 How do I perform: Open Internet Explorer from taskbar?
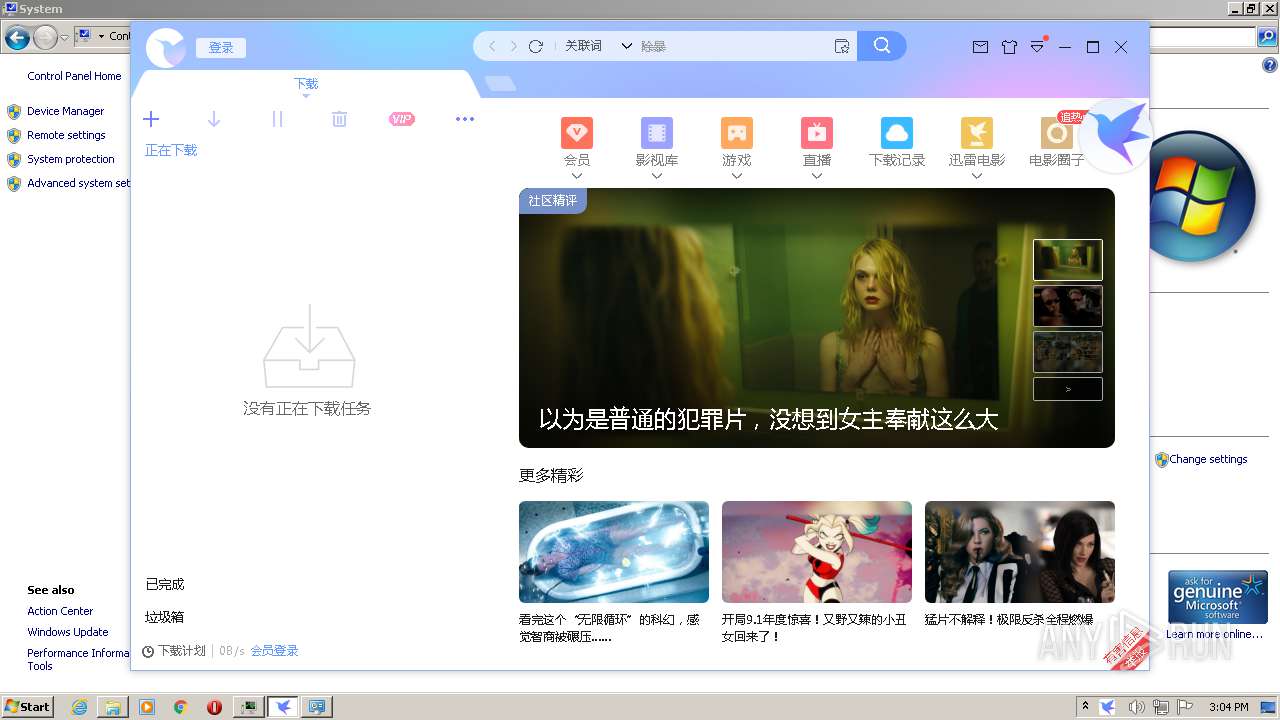pyautogui.click(x=80, y=707)
